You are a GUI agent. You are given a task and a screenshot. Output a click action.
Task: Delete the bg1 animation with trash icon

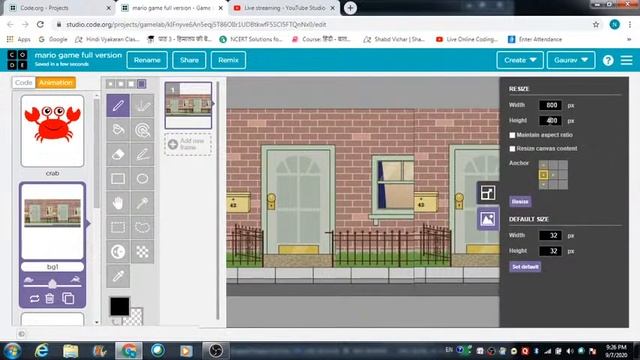(50, 298)
